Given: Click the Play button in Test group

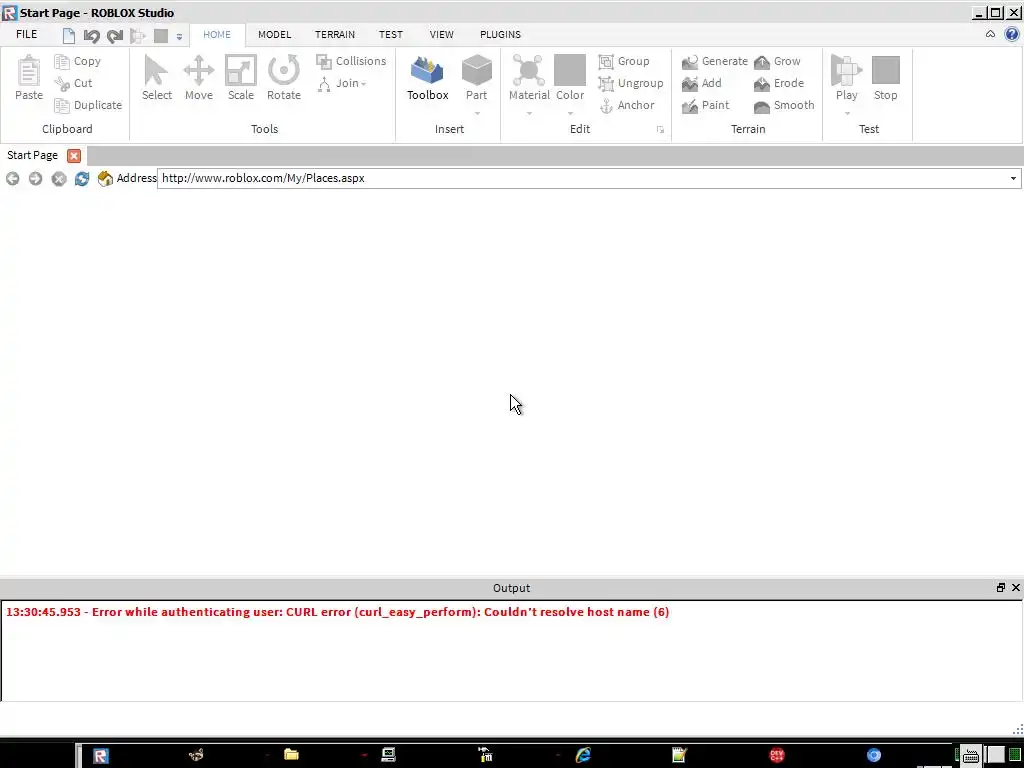Looking at the screenshot, I should tap(846, 78).
